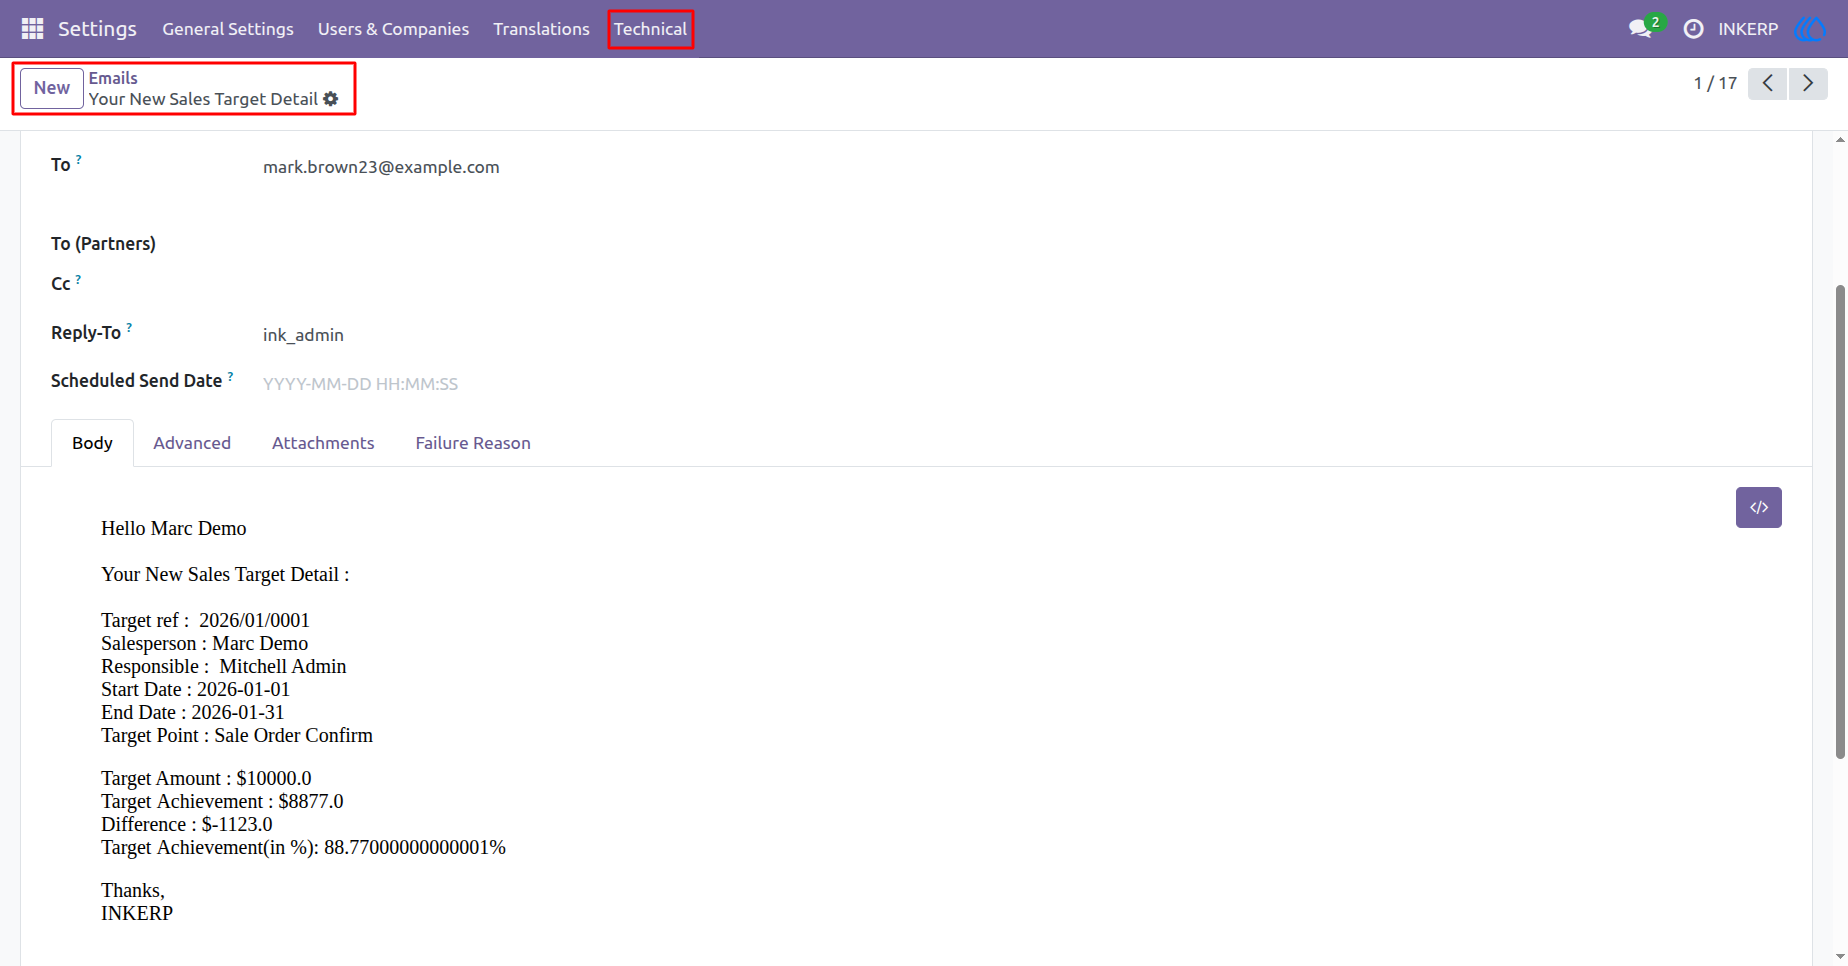
Task: Switch to the Failure Reason tab
Action: (x=473, y=443)
